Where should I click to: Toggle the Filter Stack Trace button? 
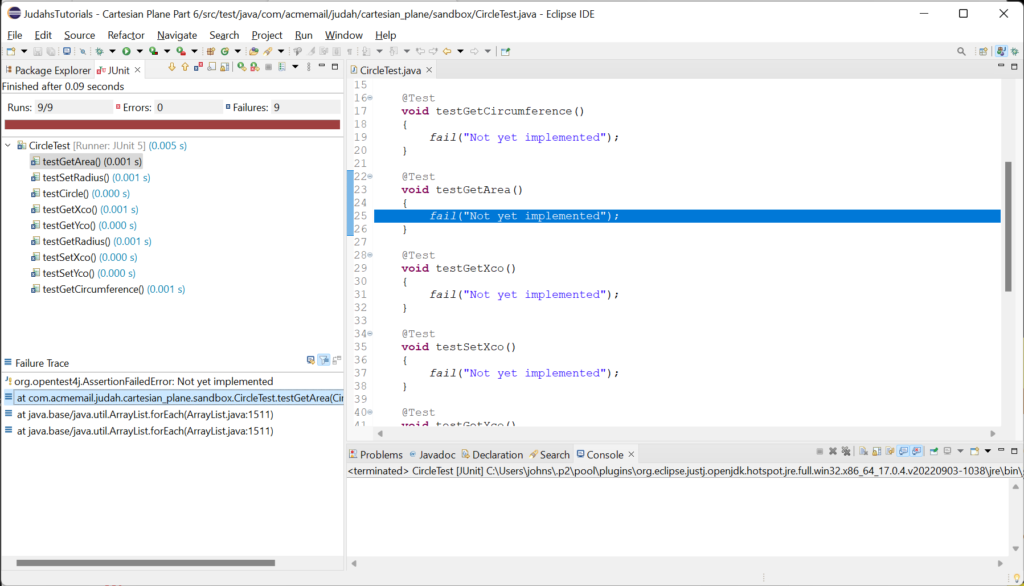324,360
